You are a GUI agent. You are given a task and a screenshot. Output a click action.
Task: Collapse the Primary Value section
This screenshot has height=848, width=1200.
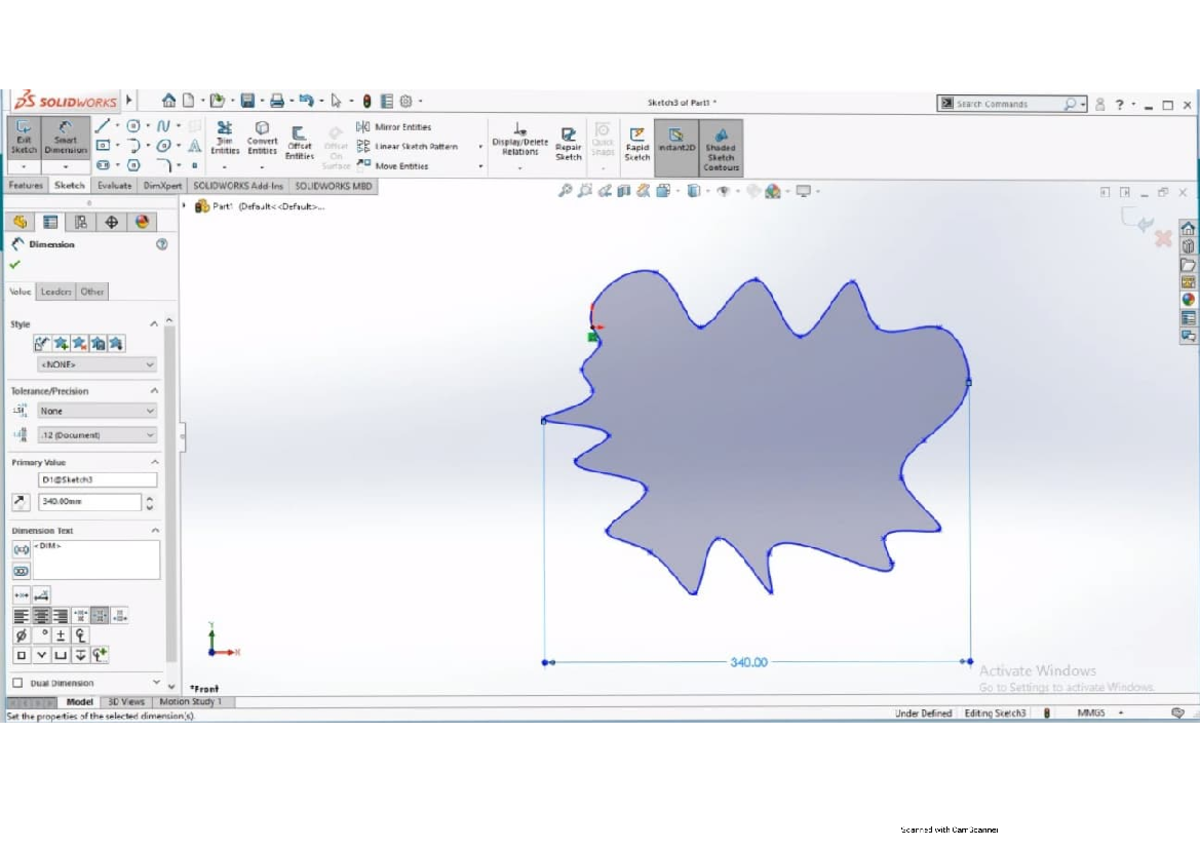(154, 462)
